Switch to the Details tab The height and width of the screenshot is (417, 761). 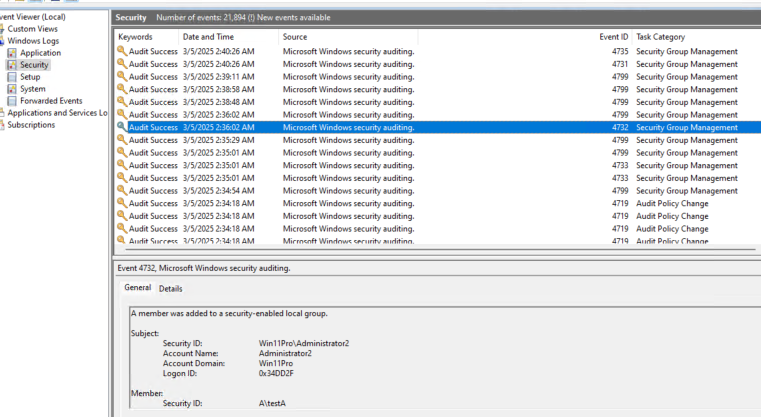point(170,289)
